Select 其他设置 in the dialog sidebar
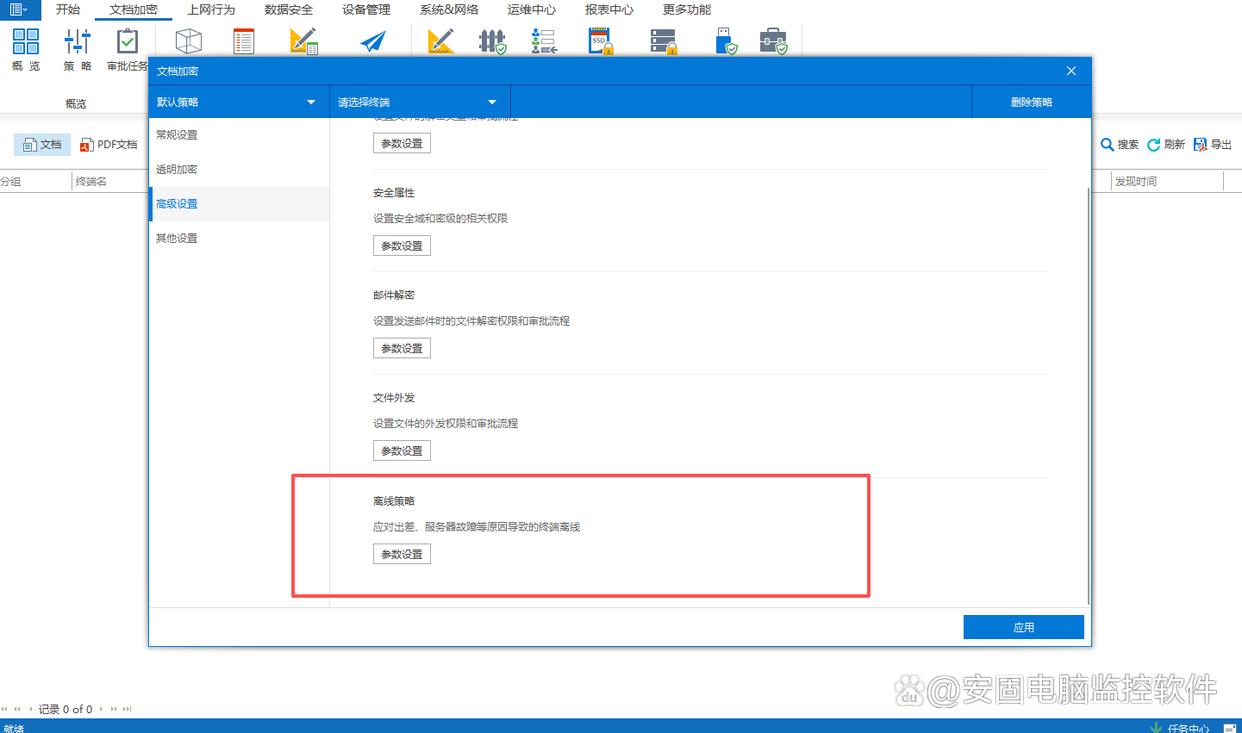 (239, 238)
